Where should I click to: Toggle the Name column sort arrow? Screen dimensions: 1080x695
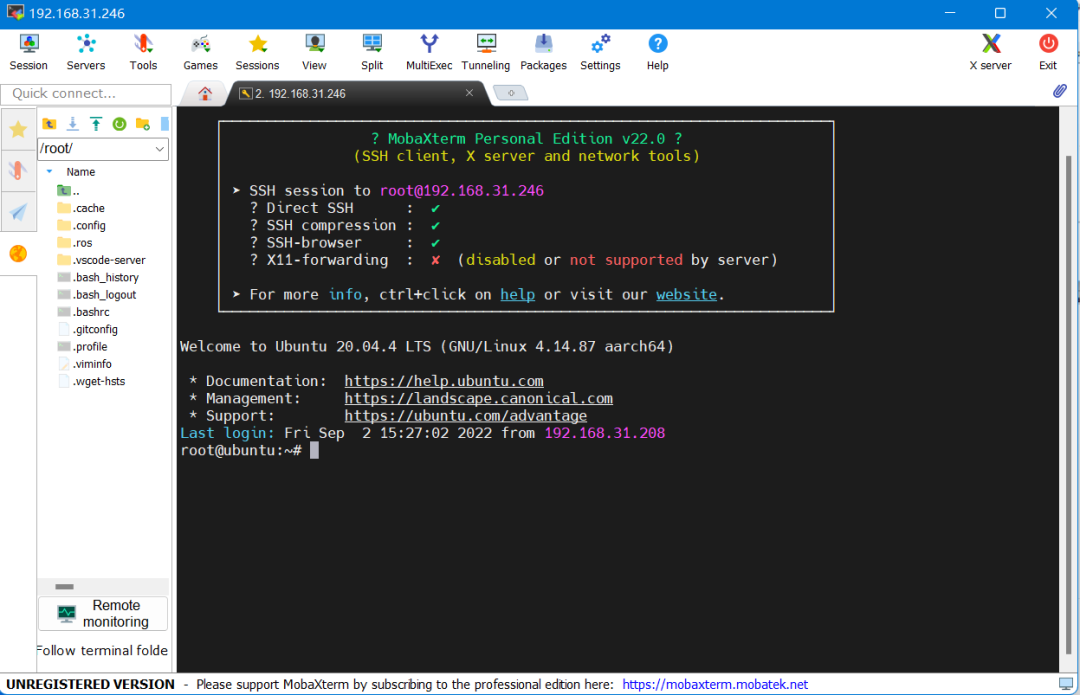tap(49, 172)
